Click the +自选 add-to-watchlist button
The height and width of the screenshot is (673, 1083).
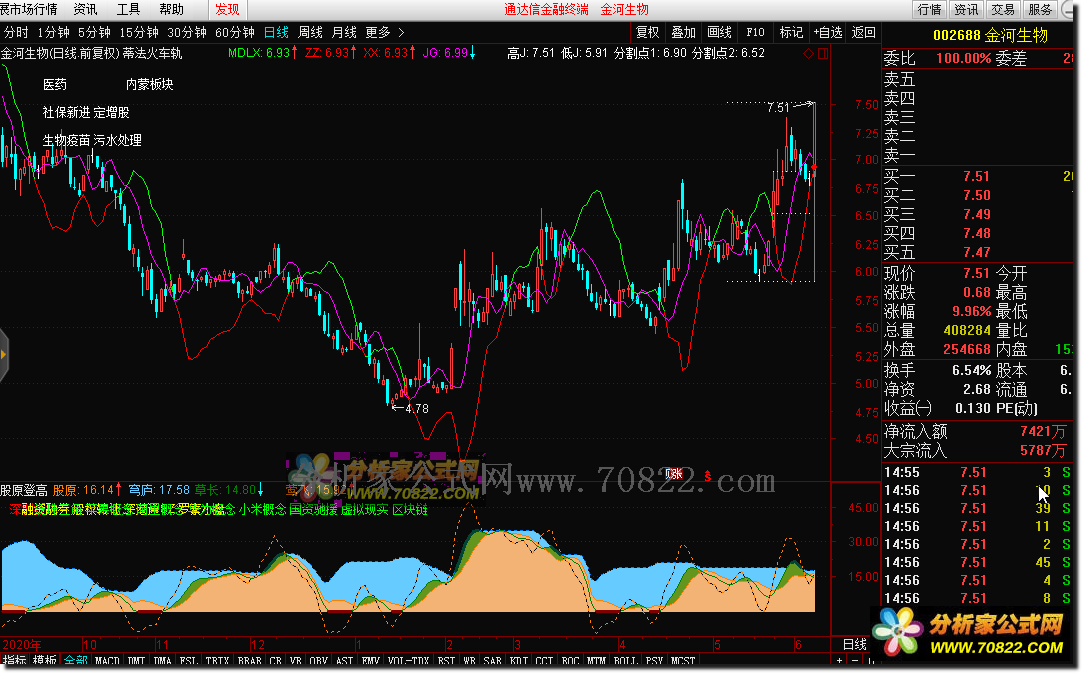(x=827, y=32)
